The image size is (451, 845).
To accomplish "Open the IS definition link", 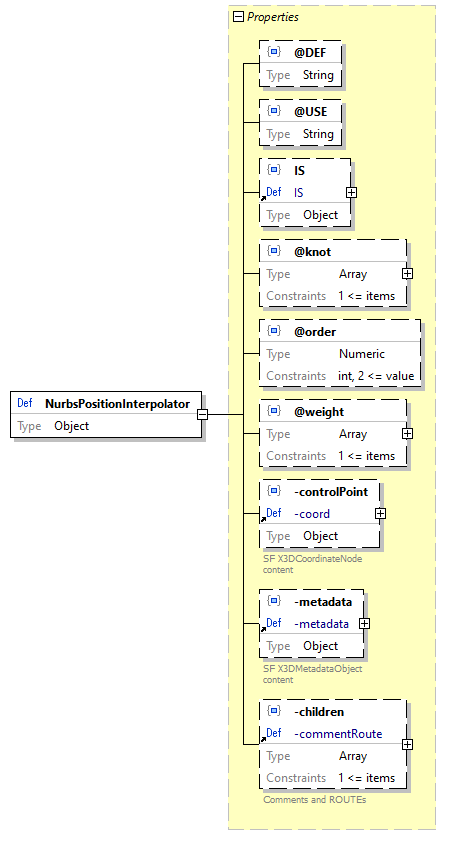I will pos(299,192).
